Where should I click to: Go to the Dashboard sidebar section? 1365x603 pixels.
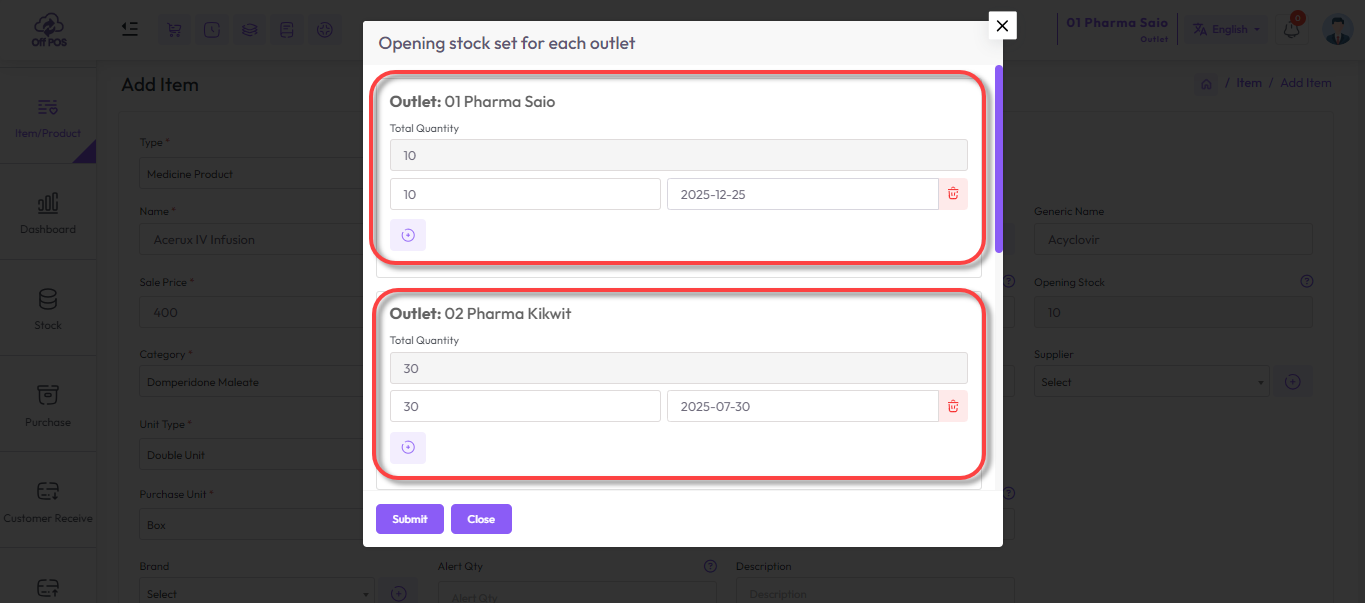(x=47, y=213)
